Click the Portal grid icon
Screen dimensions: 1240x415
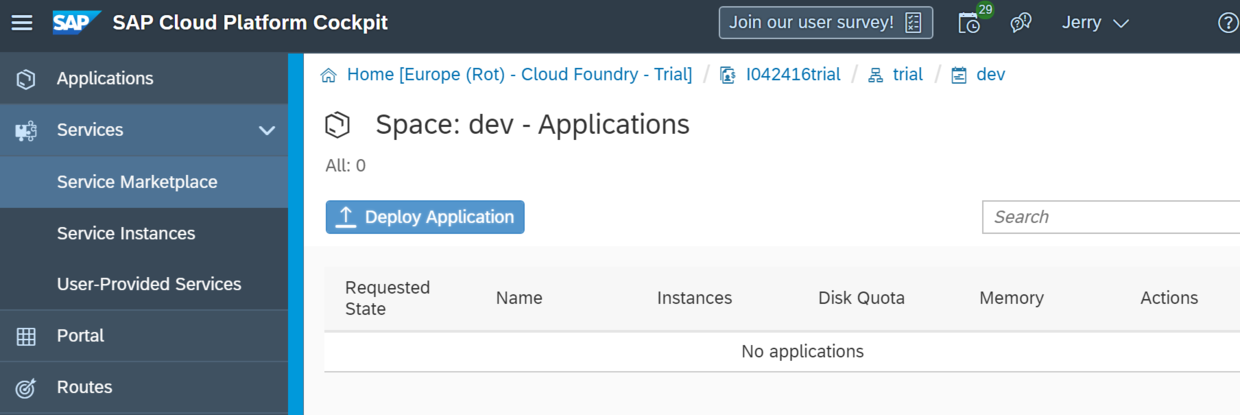pyautogui.click(x=27, y=336)
